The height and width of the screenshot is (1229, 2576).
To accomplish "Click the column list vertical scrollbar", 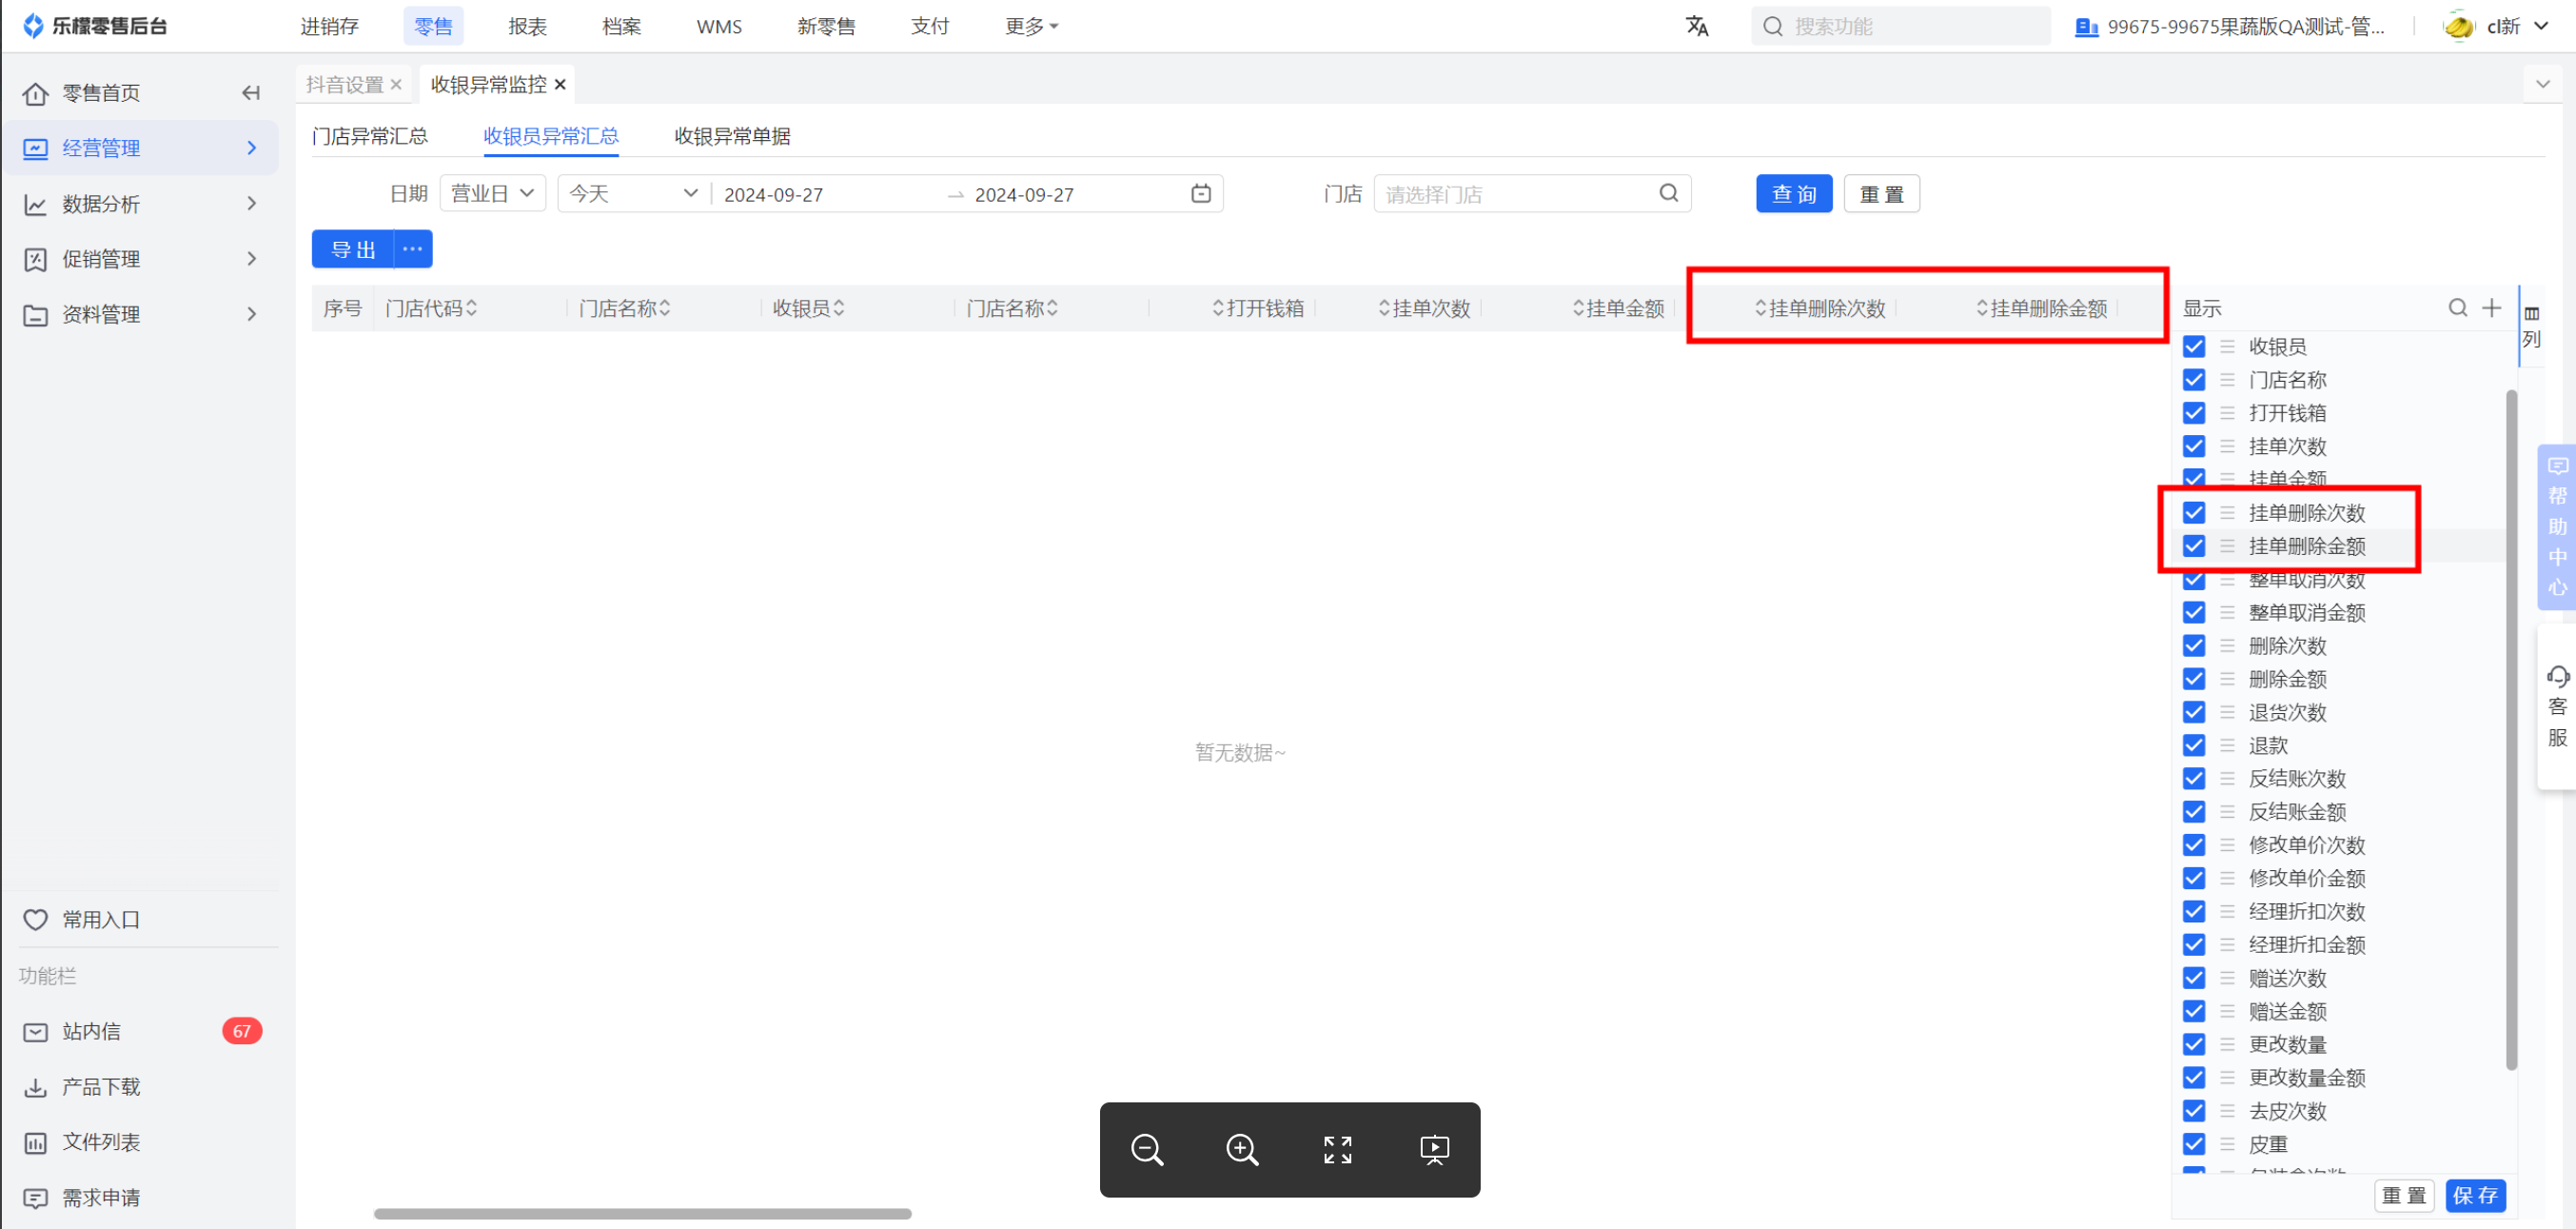I will tap(2511, 730).
